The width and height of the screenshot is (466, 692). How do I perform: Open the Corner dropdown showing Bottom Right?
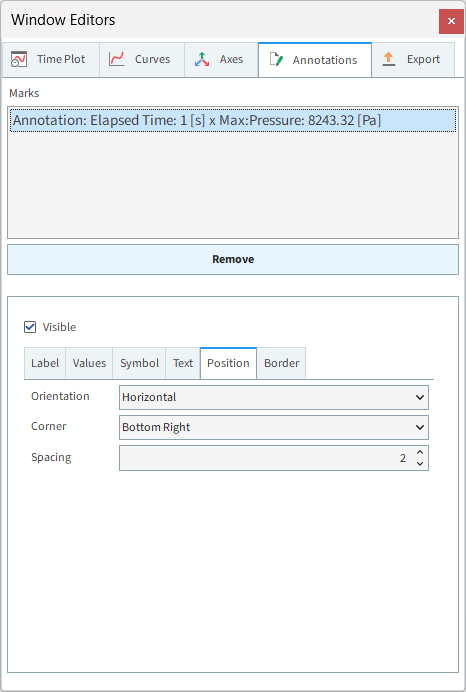[274, 427]
